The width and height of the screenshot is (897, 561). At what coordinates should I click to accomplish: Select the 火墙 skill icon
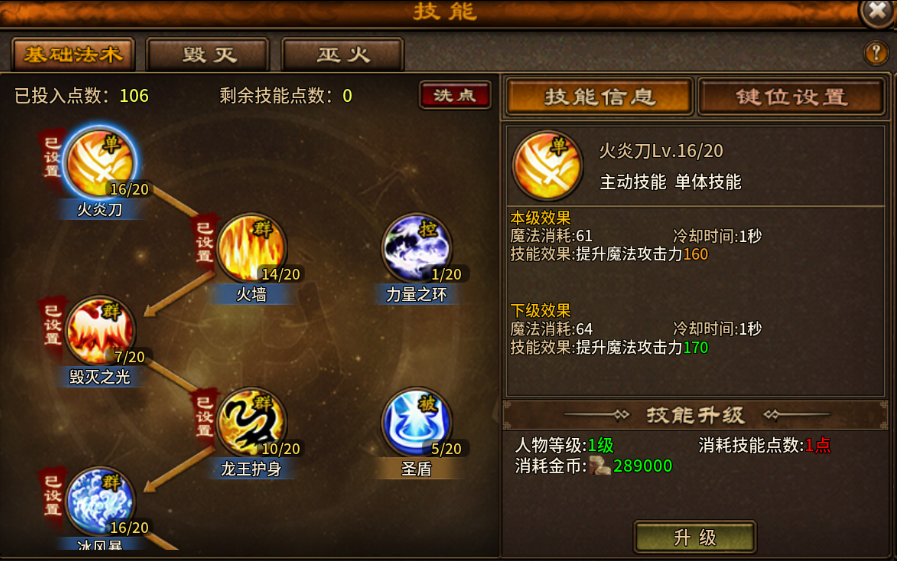point(251,248)
